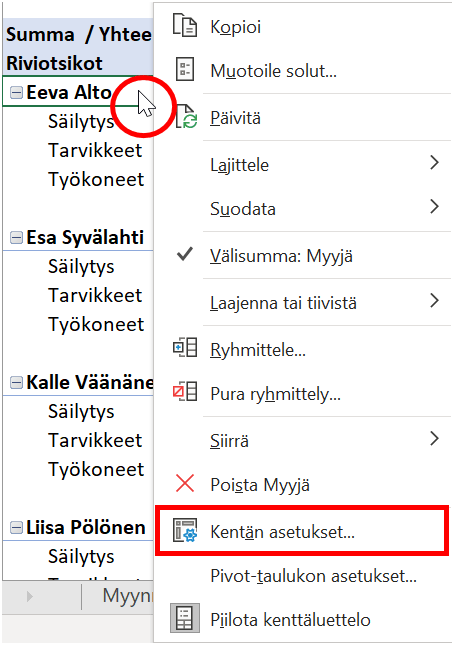Screen dimensions: 454x645
Task: Toggle the Välisumma: Myyjä checkmark
Action: (185, 254)
